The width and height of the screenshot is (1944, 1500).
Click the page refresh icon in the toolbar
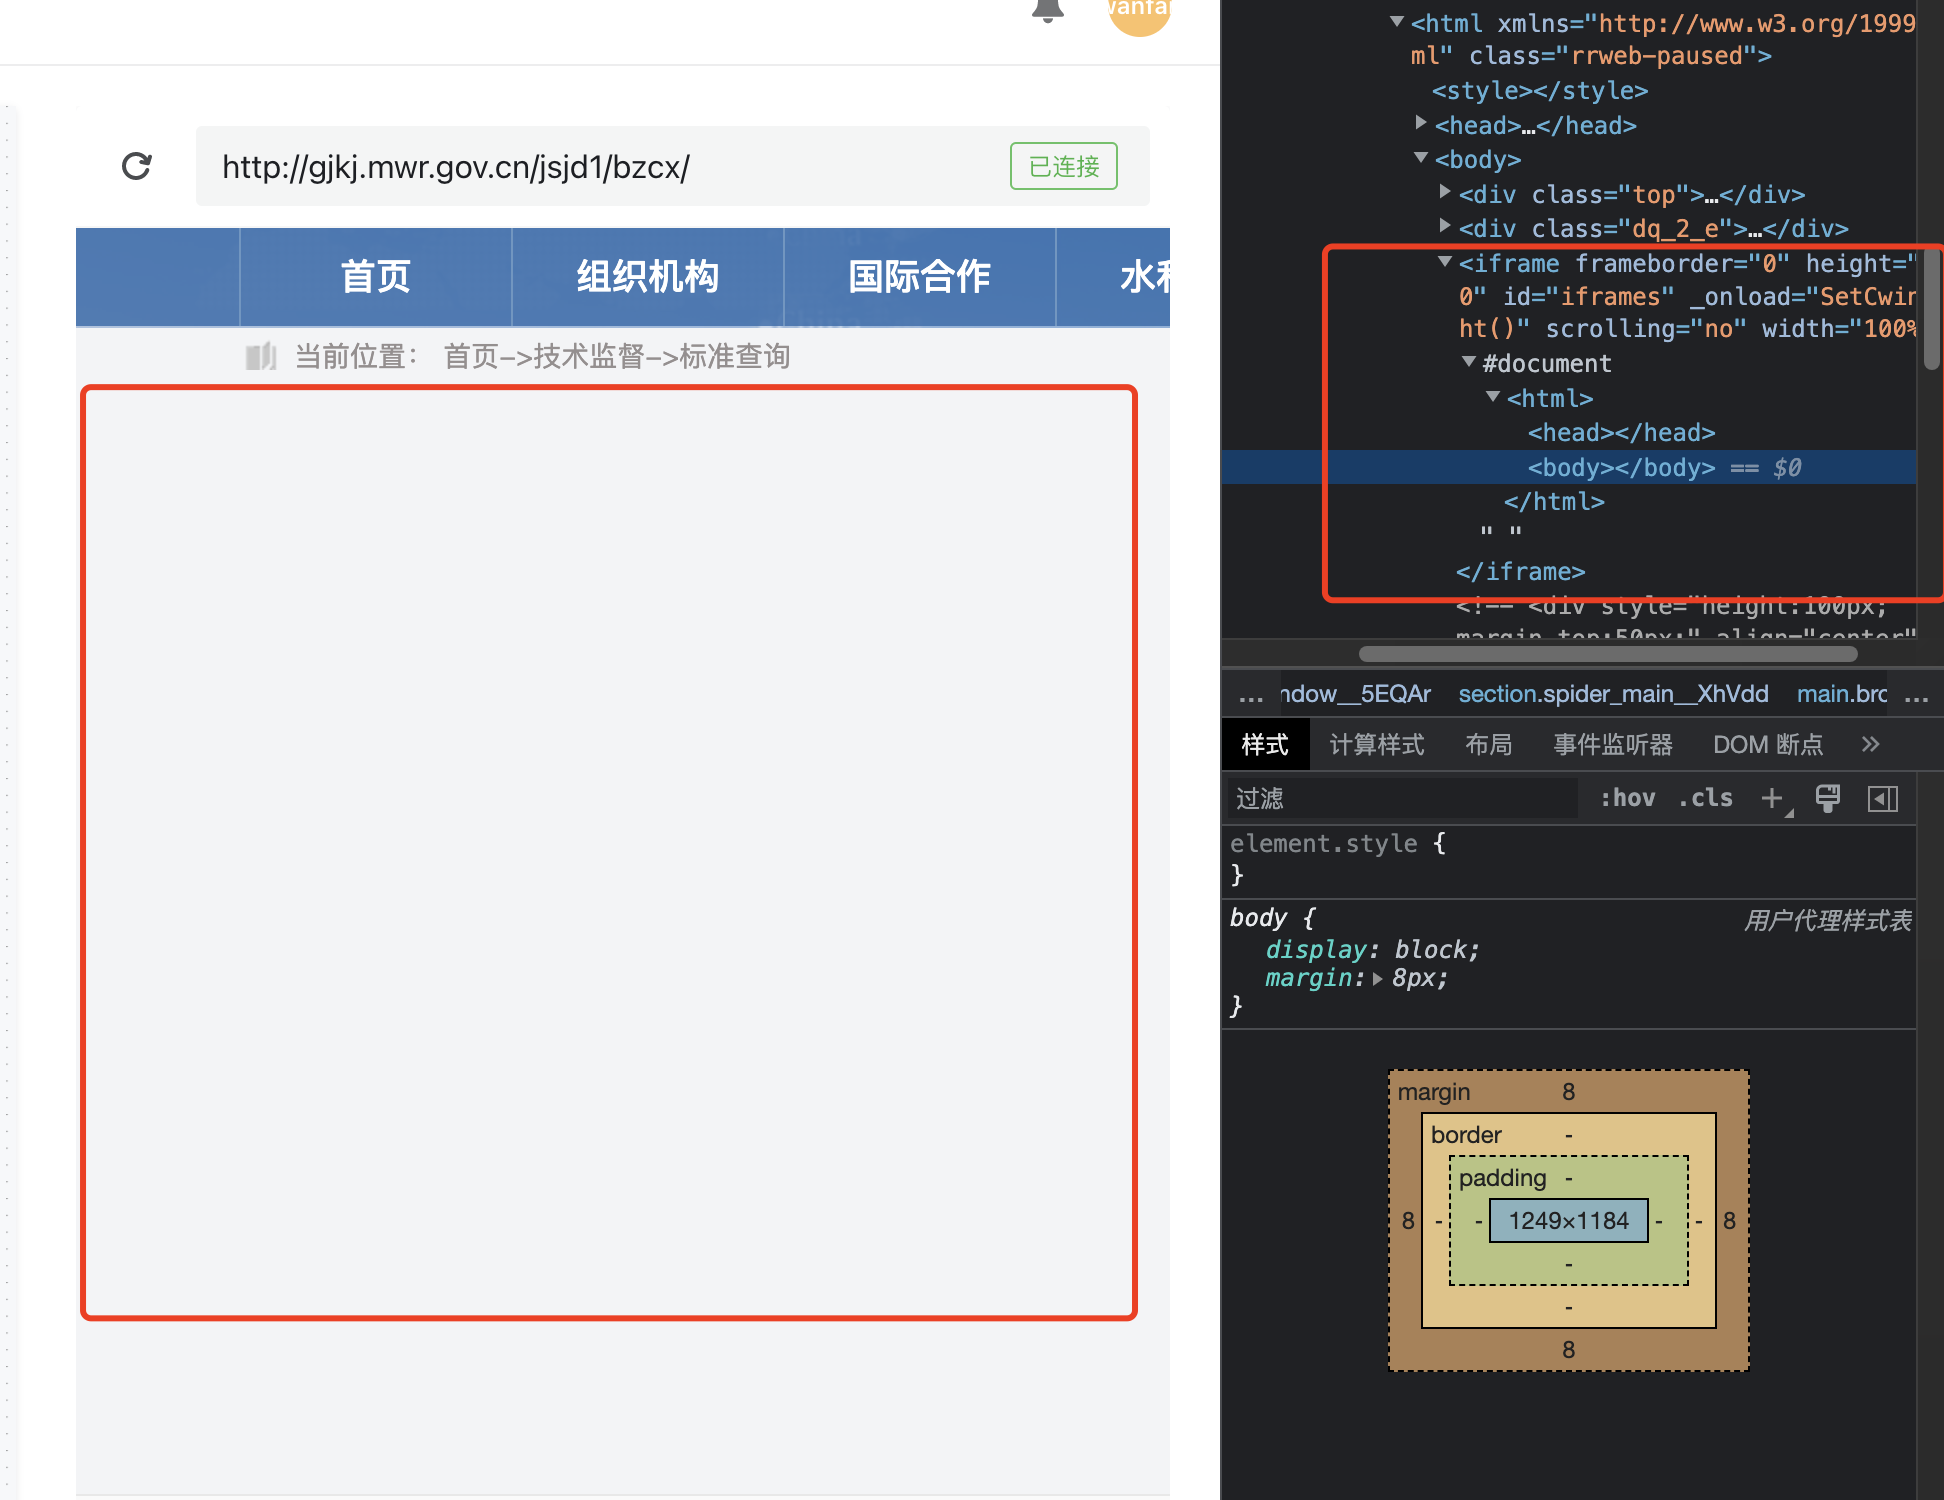(x=137, y=166)
